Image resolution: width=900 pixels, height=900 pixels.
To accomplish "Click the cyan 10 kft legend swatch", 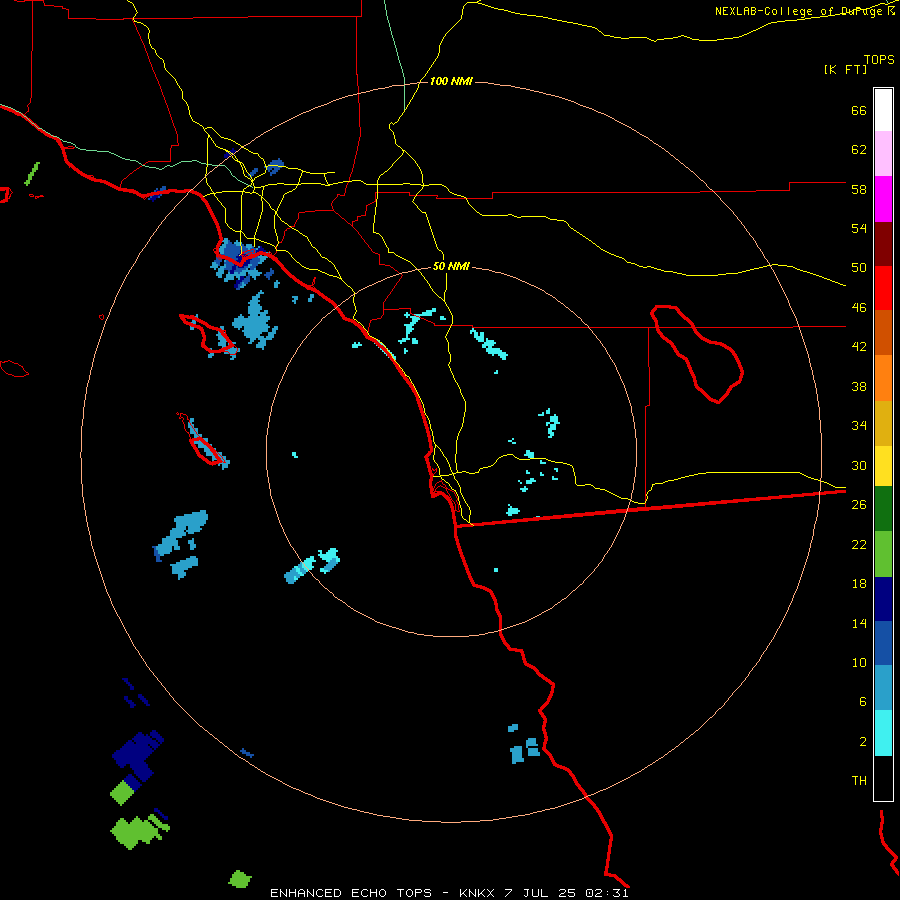I will (883, 733).
